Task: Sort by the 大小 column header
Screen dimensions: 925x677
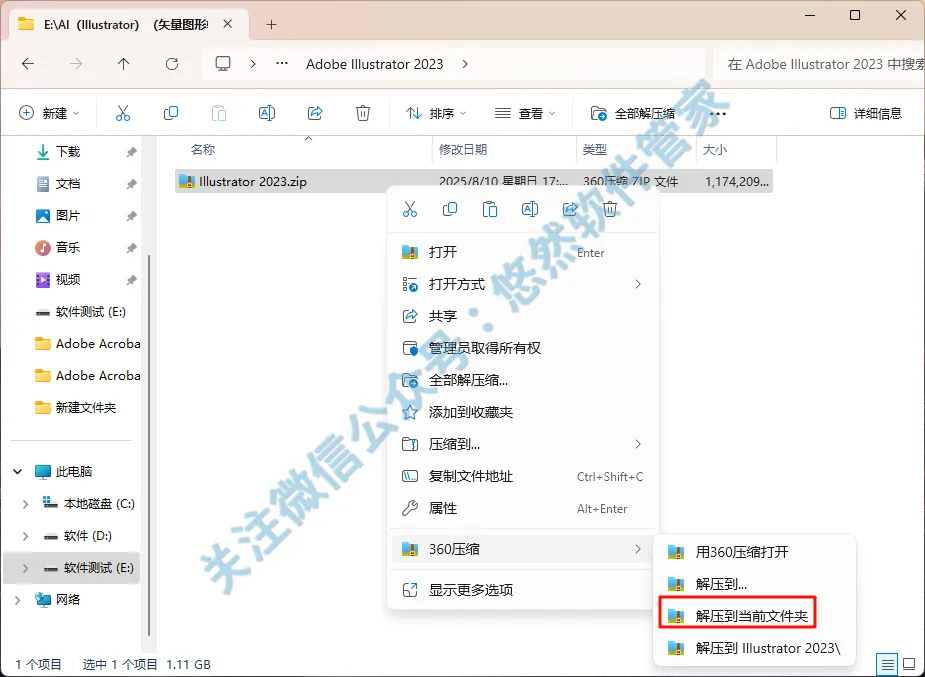Action: (x=714, y=150)
